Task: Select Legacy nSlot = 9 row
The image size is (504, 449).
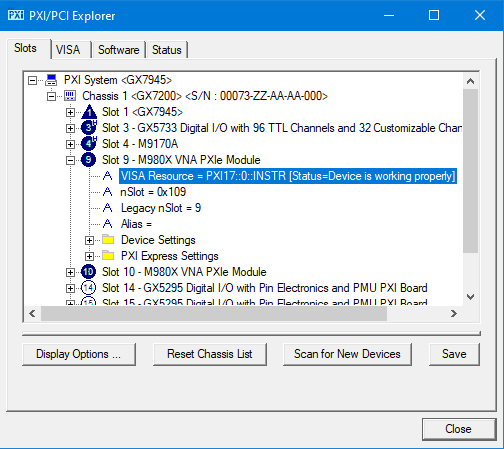Action: click(161, 208)
